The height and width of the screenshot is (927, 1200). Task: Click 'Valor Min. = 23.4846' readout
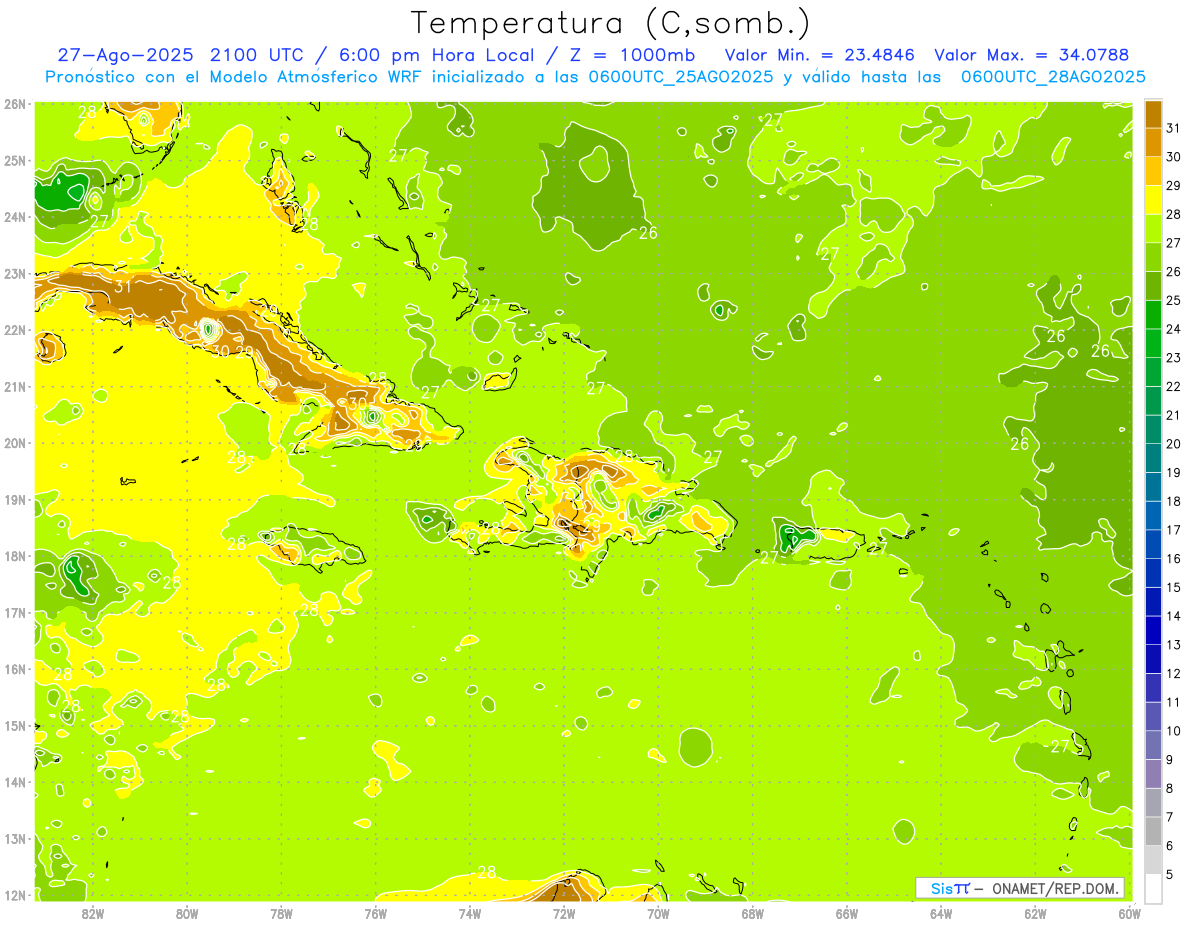pyautogui.click(x=820, y=55)
